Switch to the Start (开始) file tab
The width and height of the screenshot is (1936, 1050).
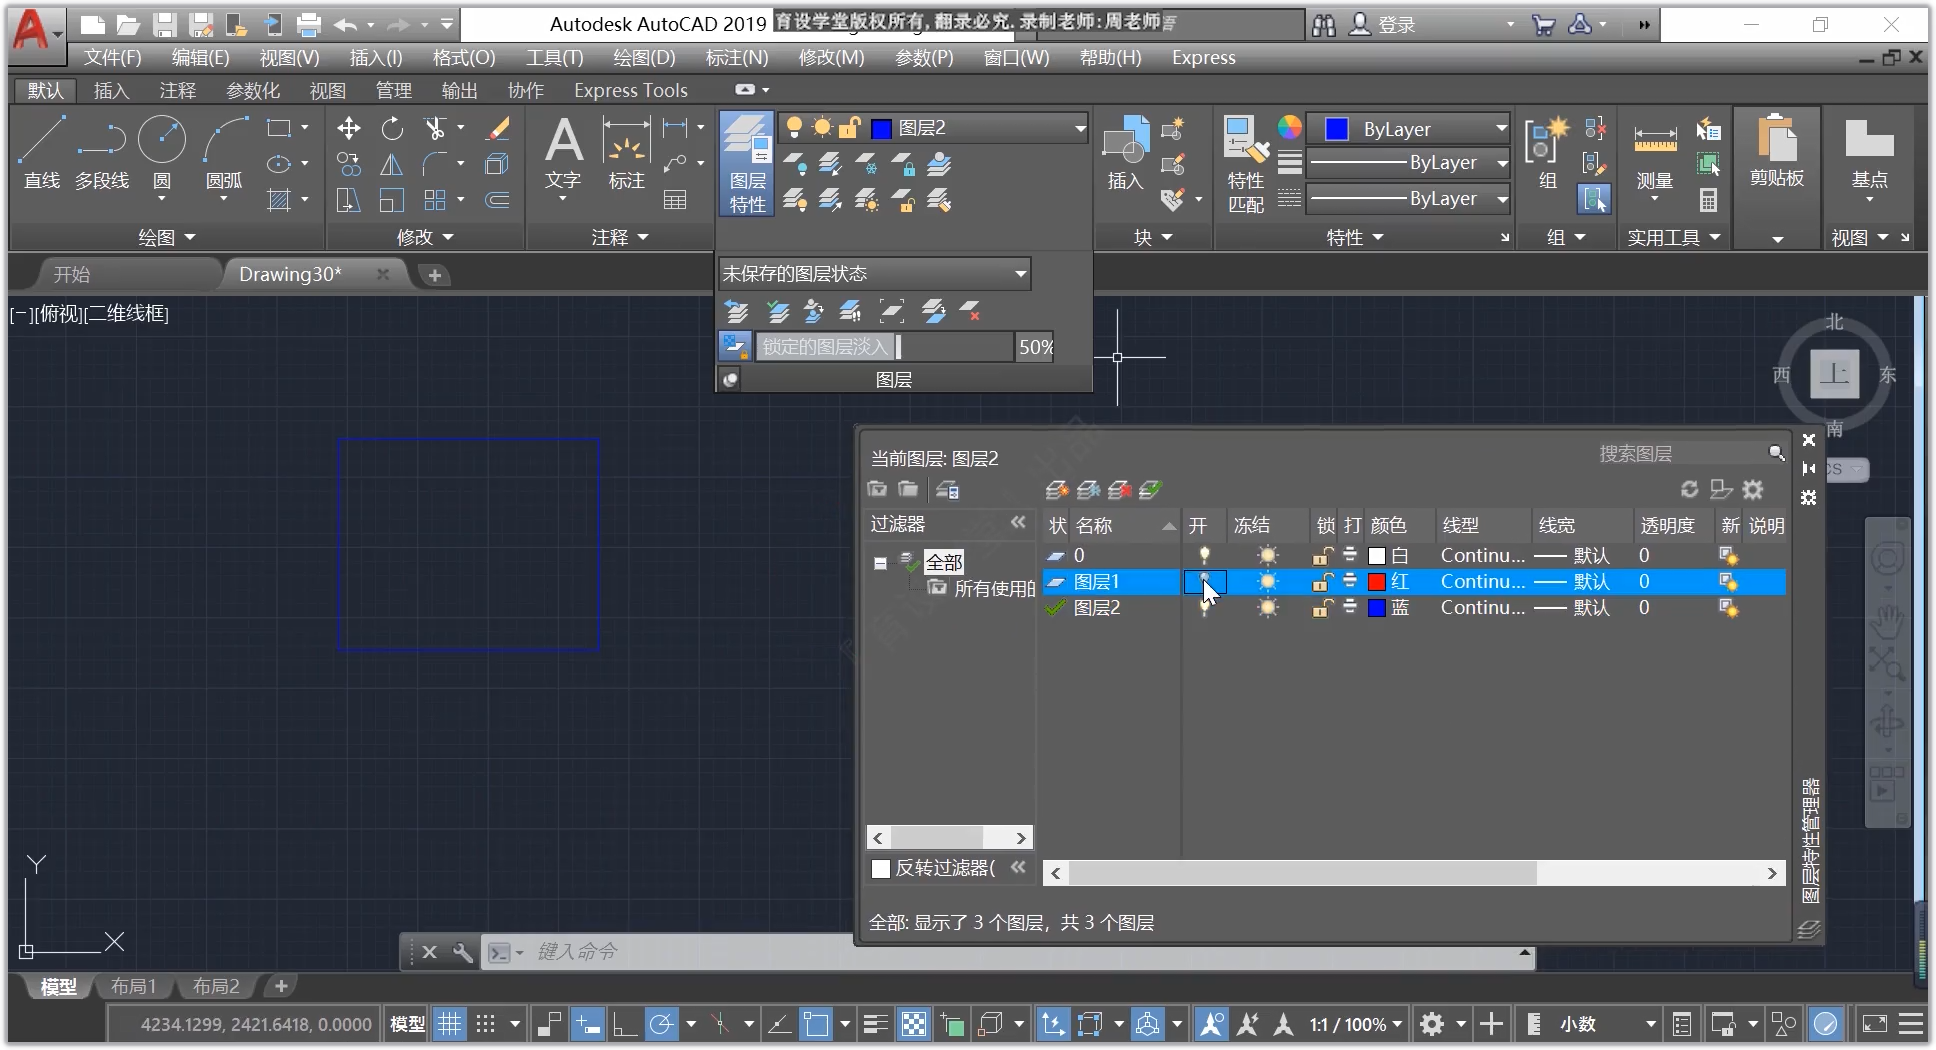[72, 275]
